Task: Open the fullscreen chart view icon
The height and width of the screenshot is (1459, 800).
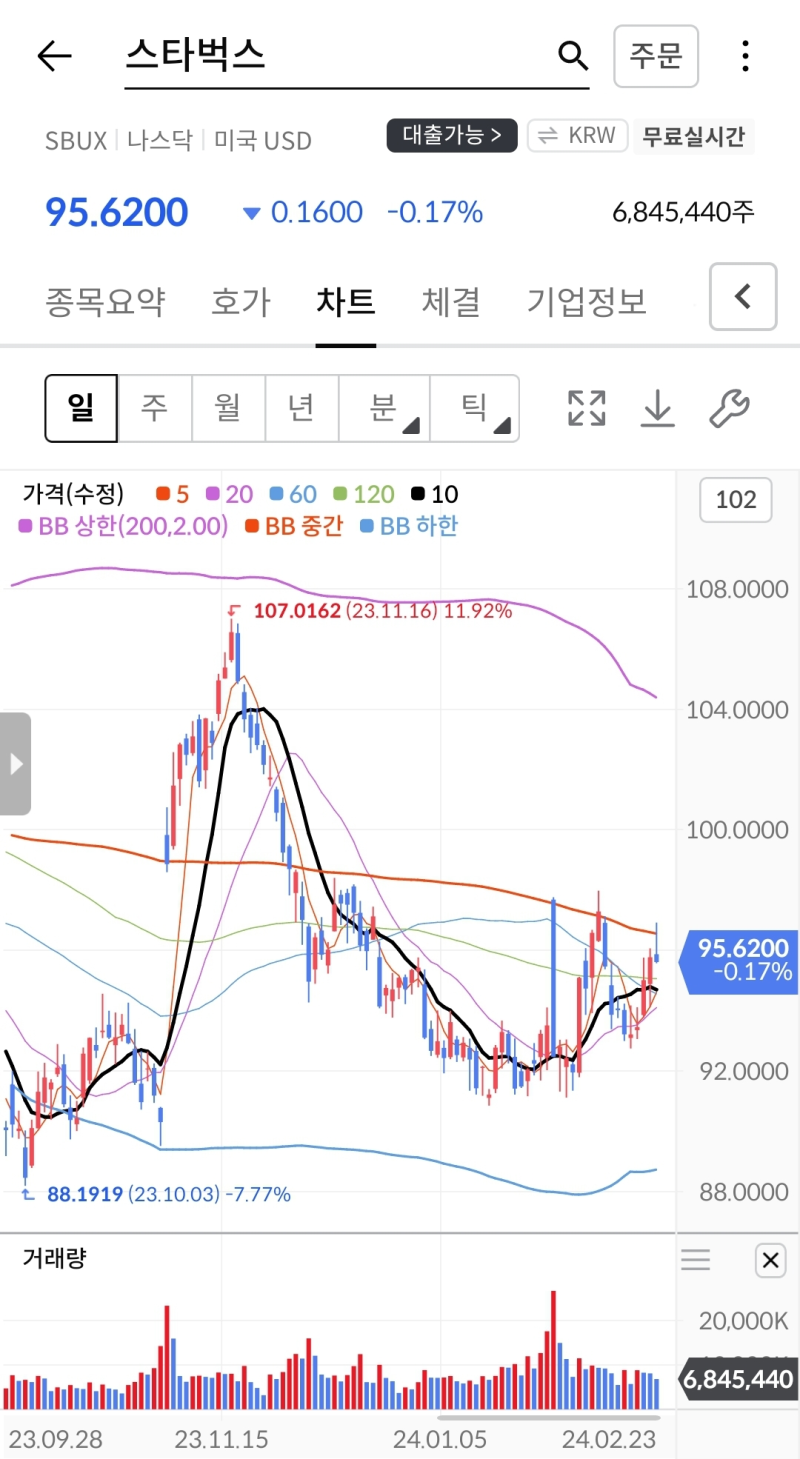Action: (x=585, y=408)
